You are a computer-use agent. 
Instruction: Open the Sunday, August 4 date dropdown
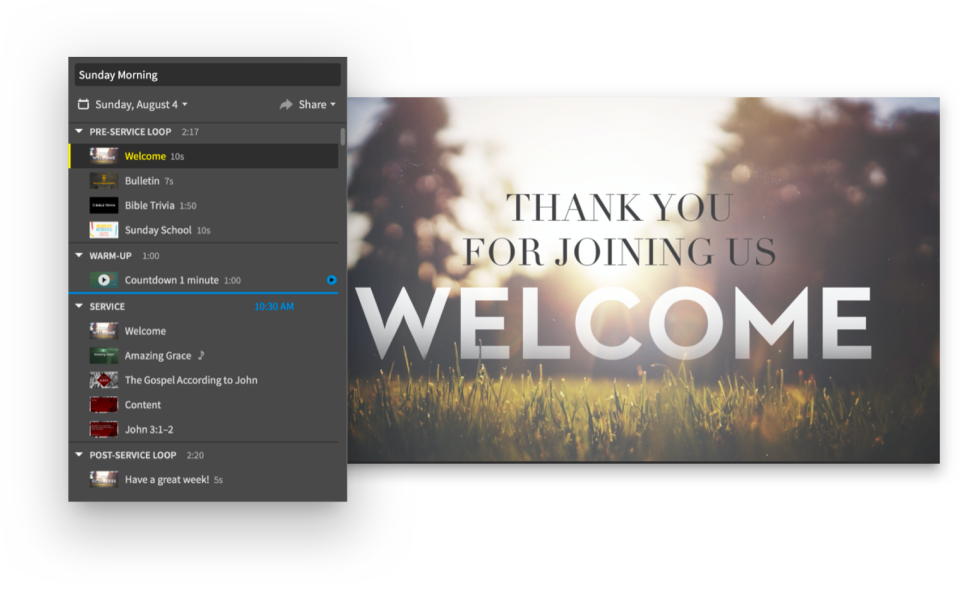click(141, 105)
